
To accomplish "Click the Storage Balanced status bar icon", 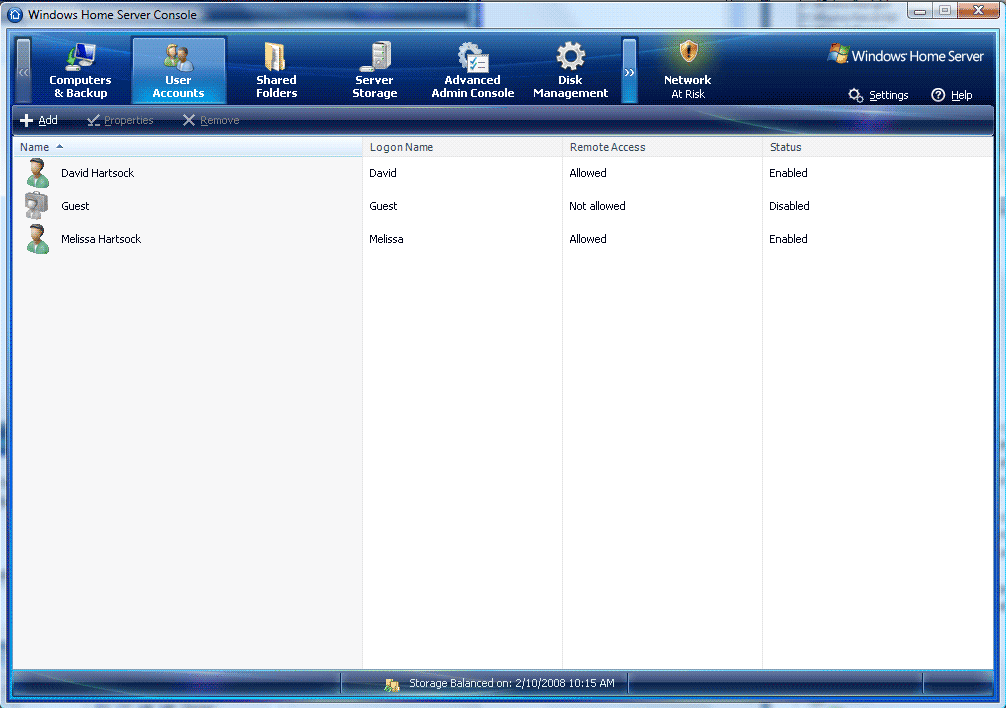I will coord(392,684).
